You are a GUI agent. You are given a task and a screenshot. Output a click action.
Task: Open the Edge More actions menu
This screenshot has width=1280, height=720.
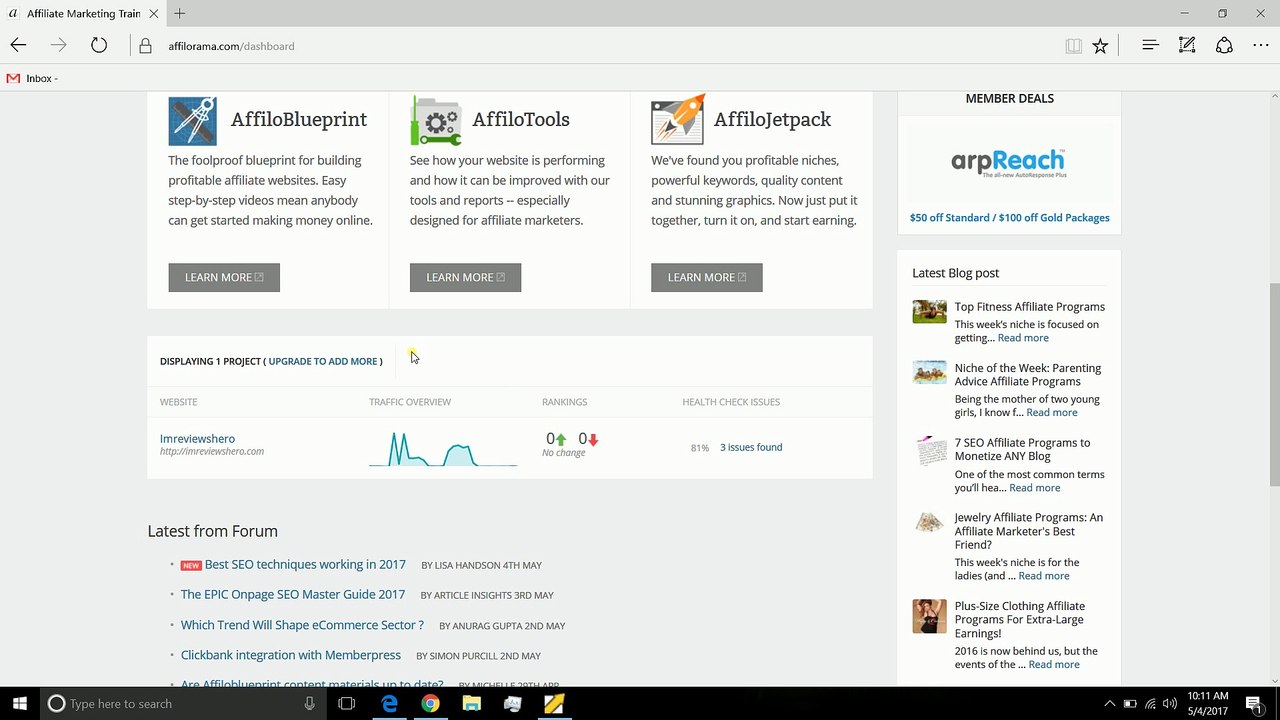(x=1260, y=45)
